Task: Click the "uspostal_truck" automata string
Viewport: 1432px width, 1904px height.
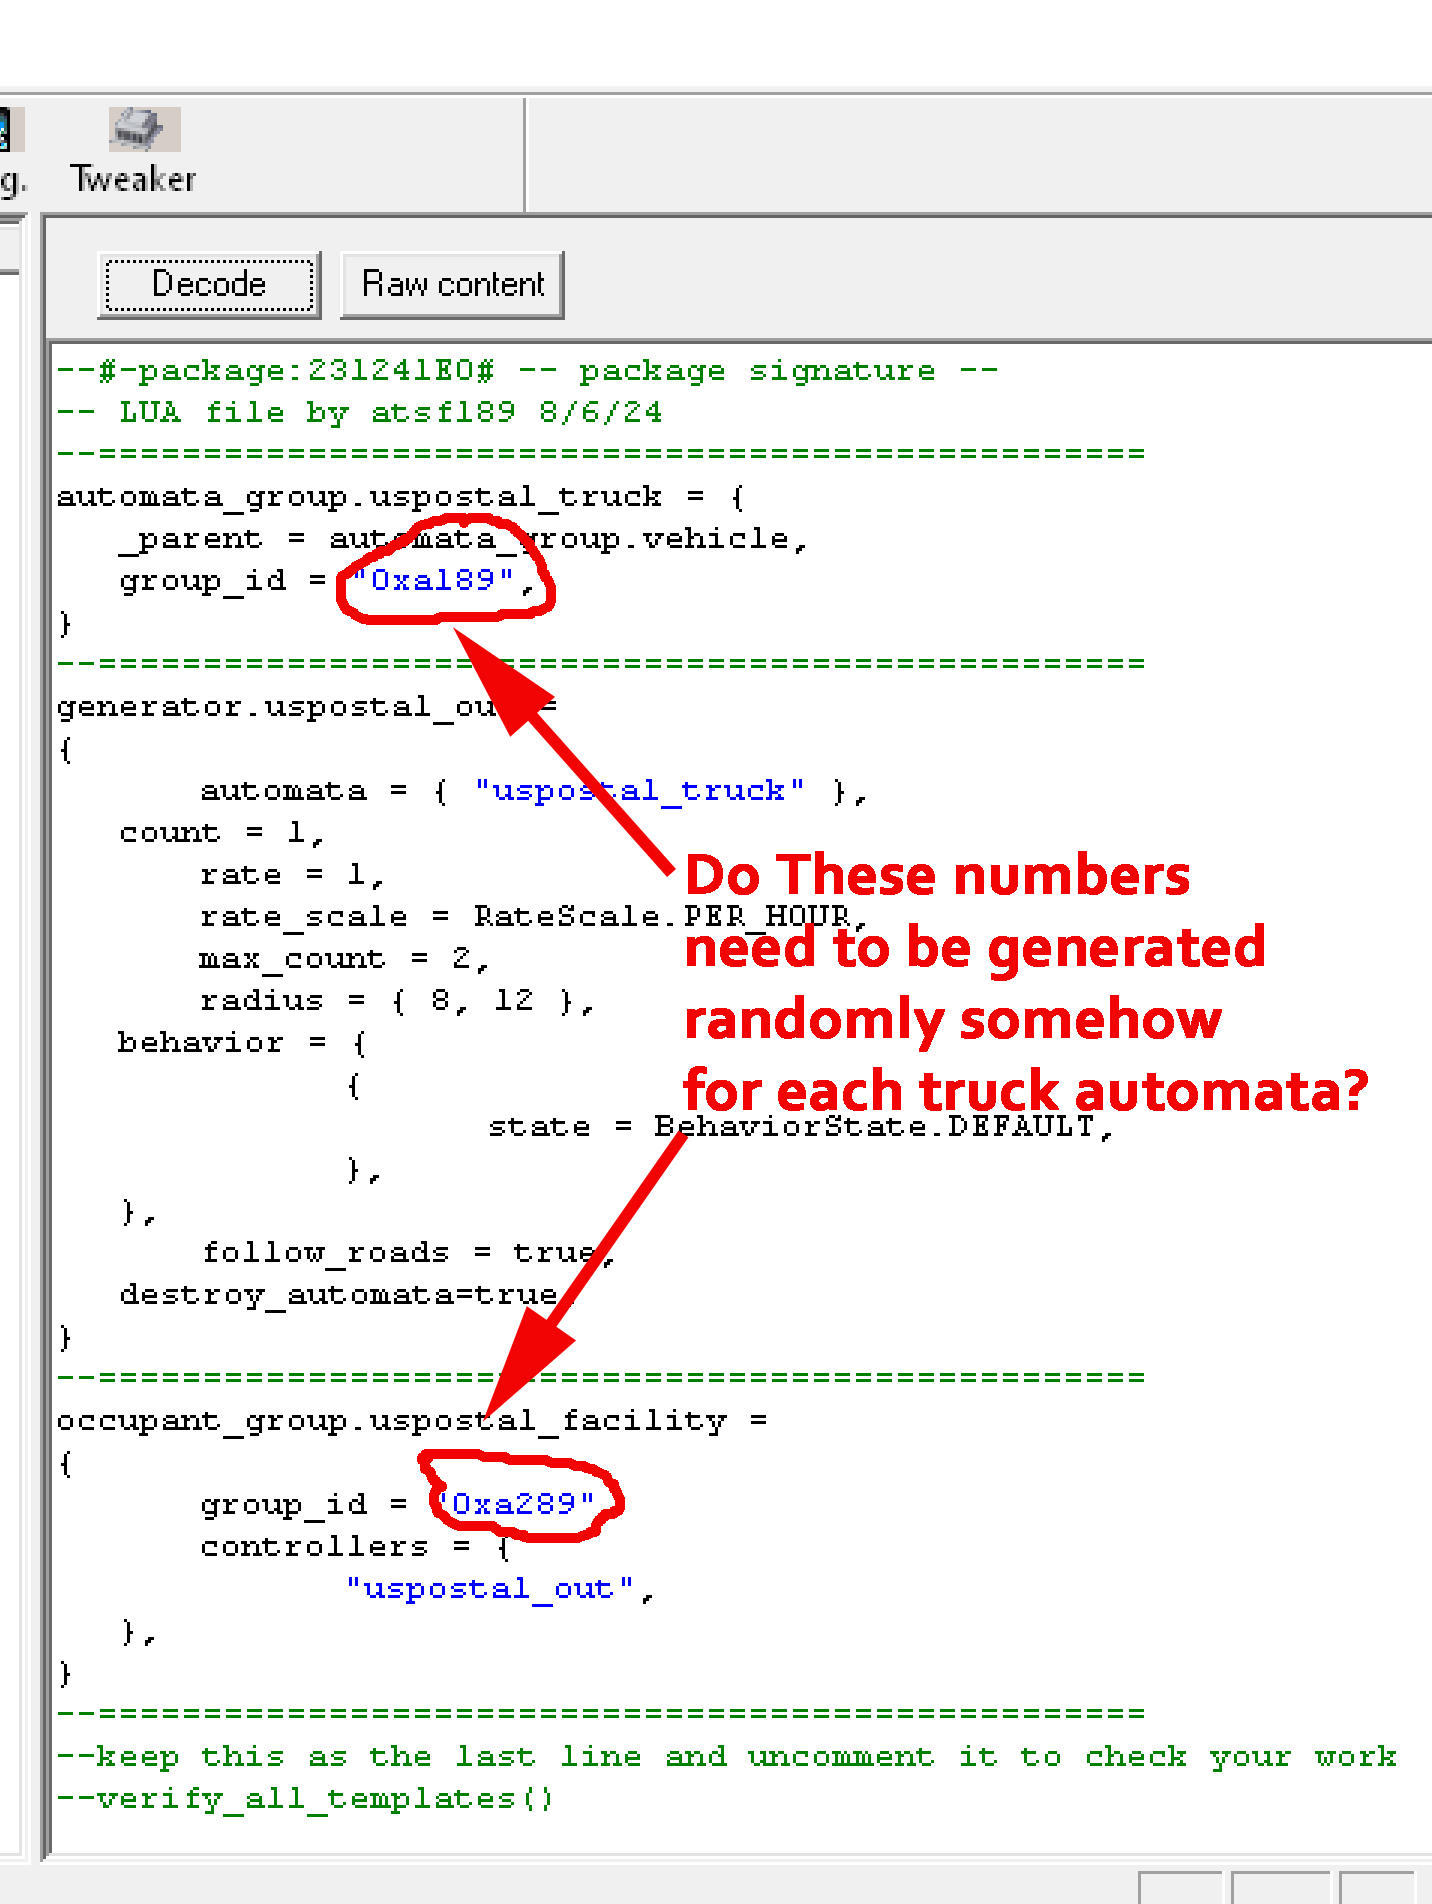Action: click(x=640, y=791)
